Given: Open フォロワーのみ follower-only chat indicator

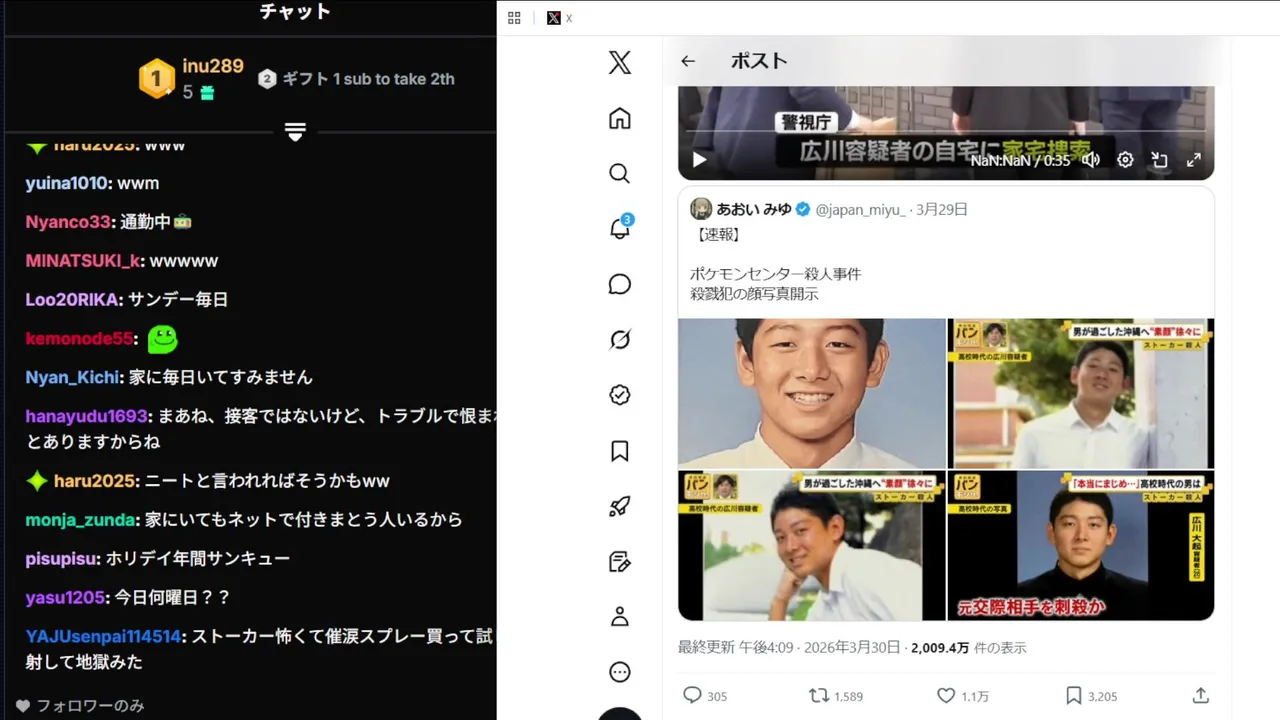Looking at the screenshot, I should pos(80,706).
